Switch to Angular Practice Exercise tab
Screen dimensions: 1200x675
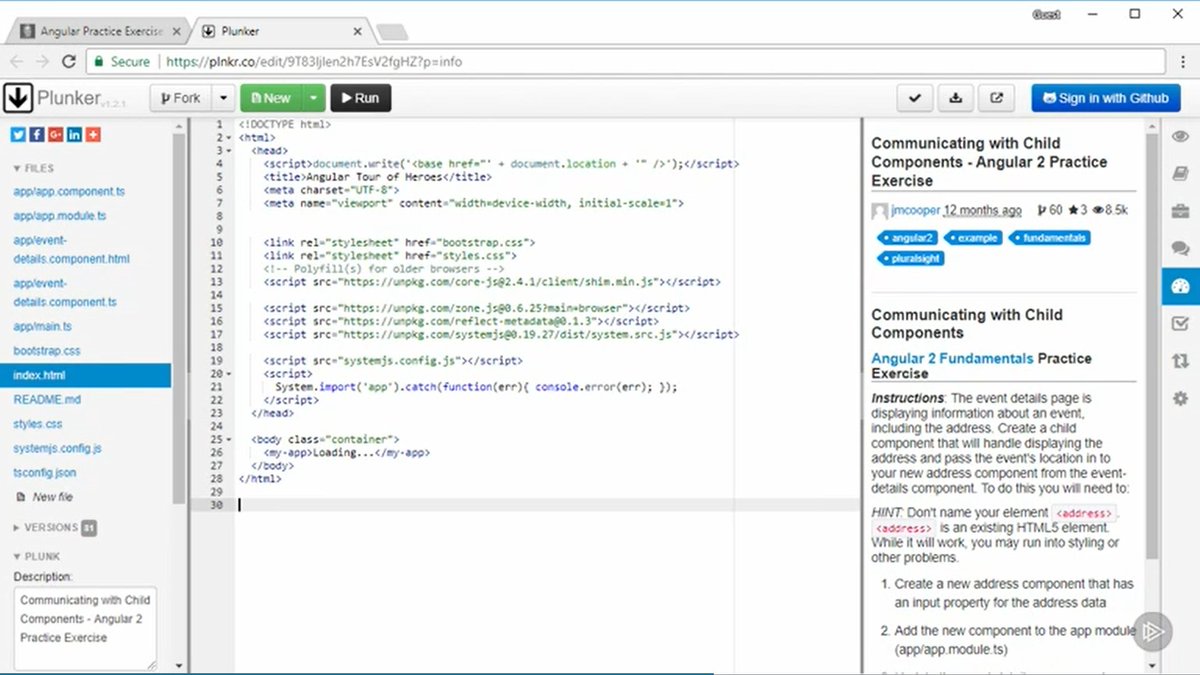[99, 31]
